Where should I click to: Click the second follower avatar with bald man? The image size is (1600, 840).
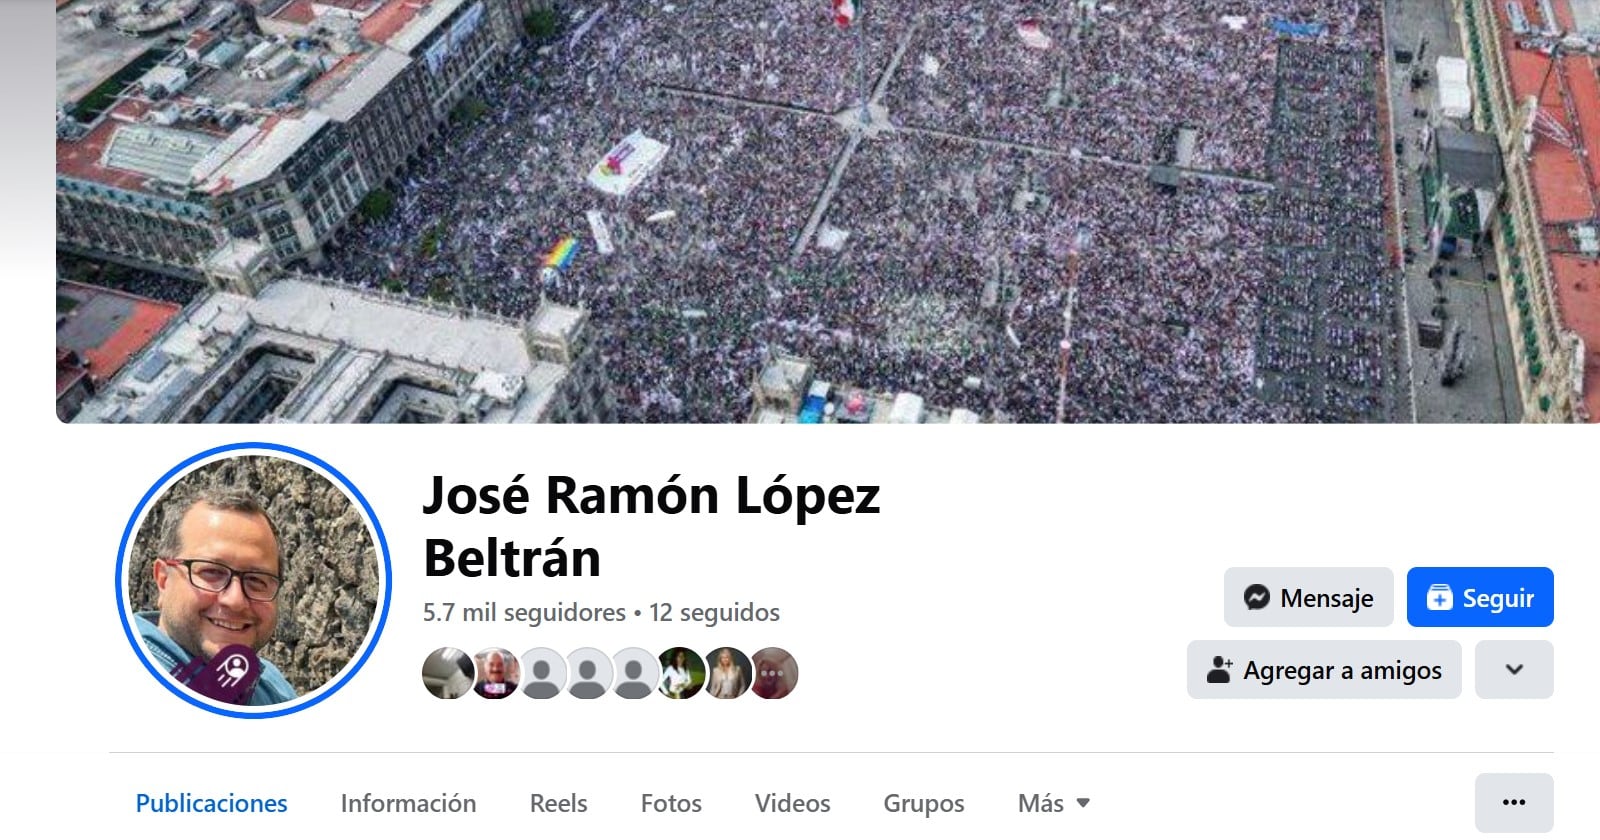click(494, 673)
